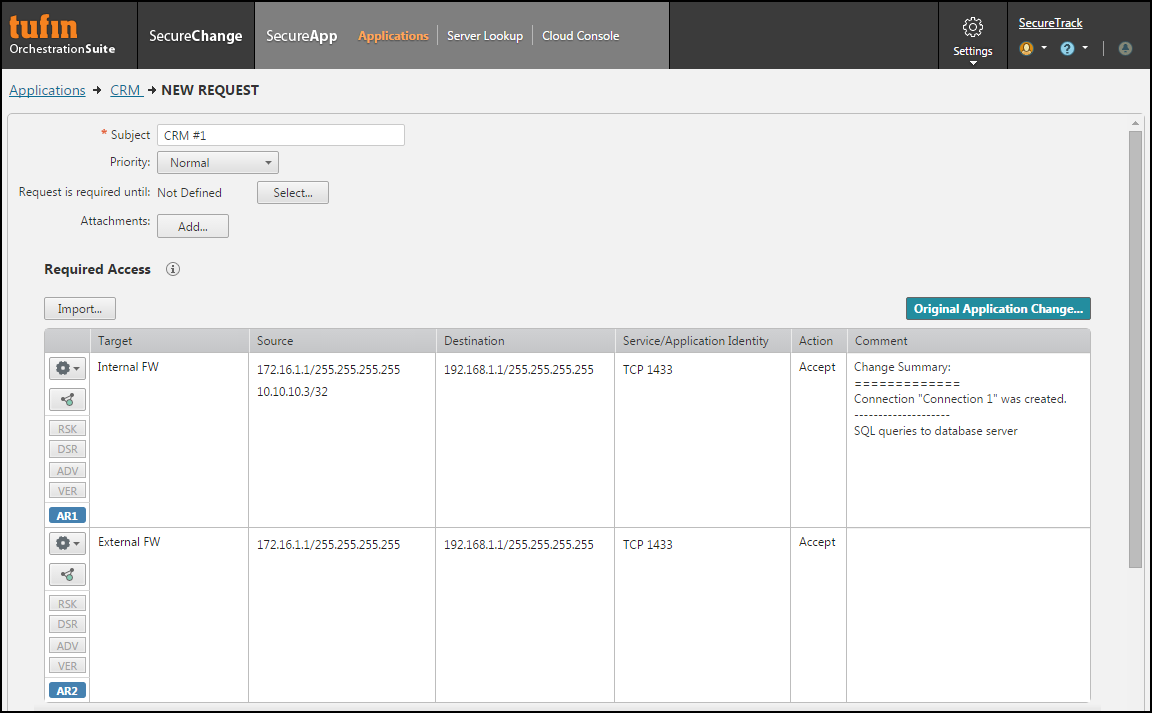Click VER tool for AR1
The width and height of the screenshot is (1152, 713).
[x=67, y=491]
